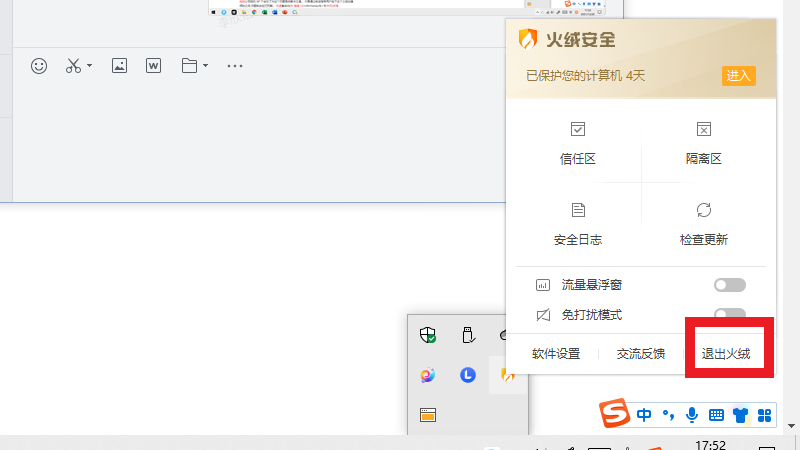Open the 隔离区 quarantine zone
Viewport: 800px width, 450px height.
[703, 143]
